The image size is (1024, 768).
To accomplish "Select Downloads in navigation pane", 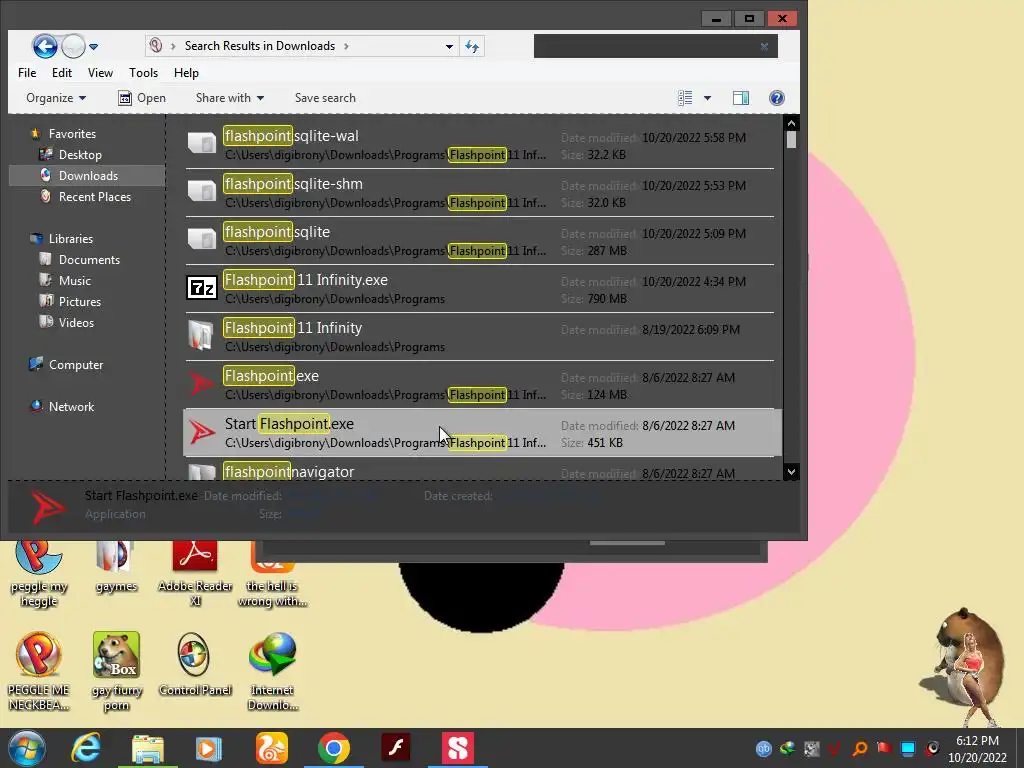I will click(x=88, y=176).
